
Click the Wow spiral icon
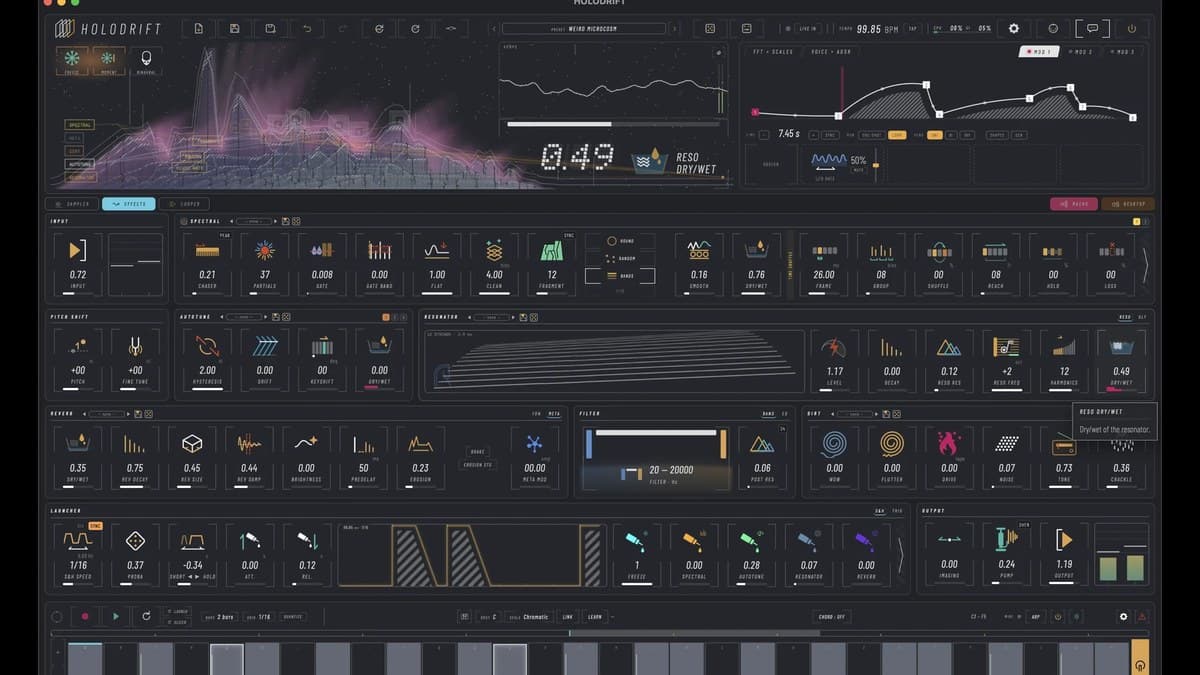point(834,444)
